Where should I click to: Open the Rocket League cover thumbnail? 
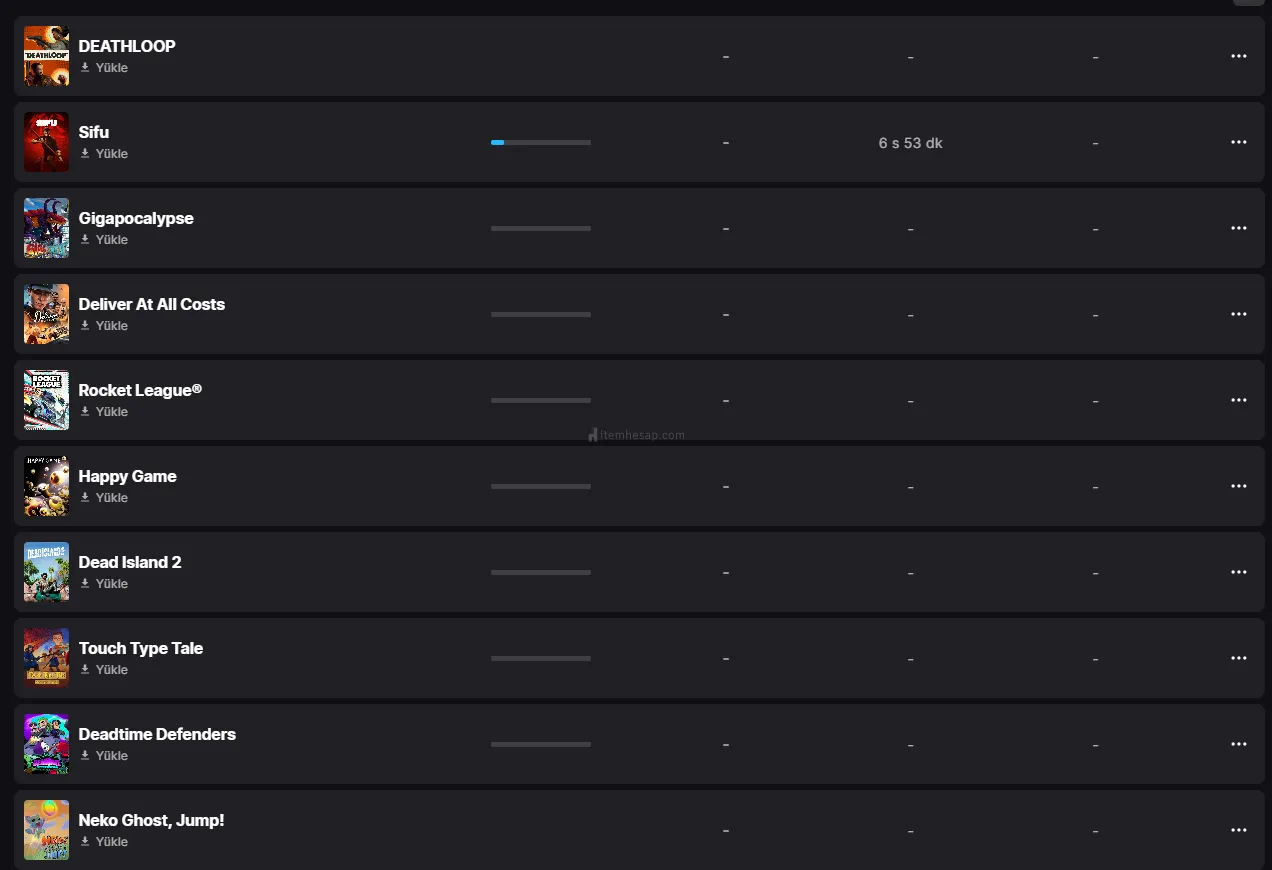(x=47, y=400)
